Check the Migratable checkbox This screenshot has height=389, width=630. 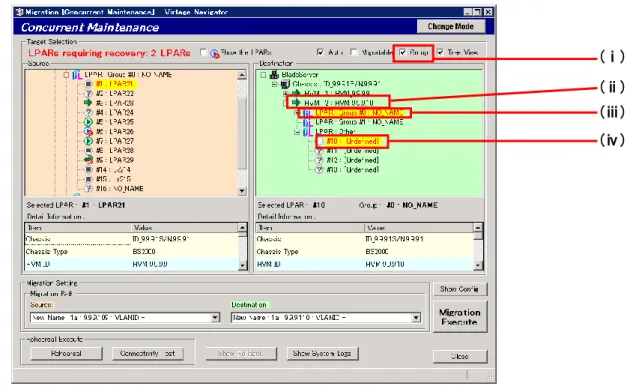coord(354,52)
